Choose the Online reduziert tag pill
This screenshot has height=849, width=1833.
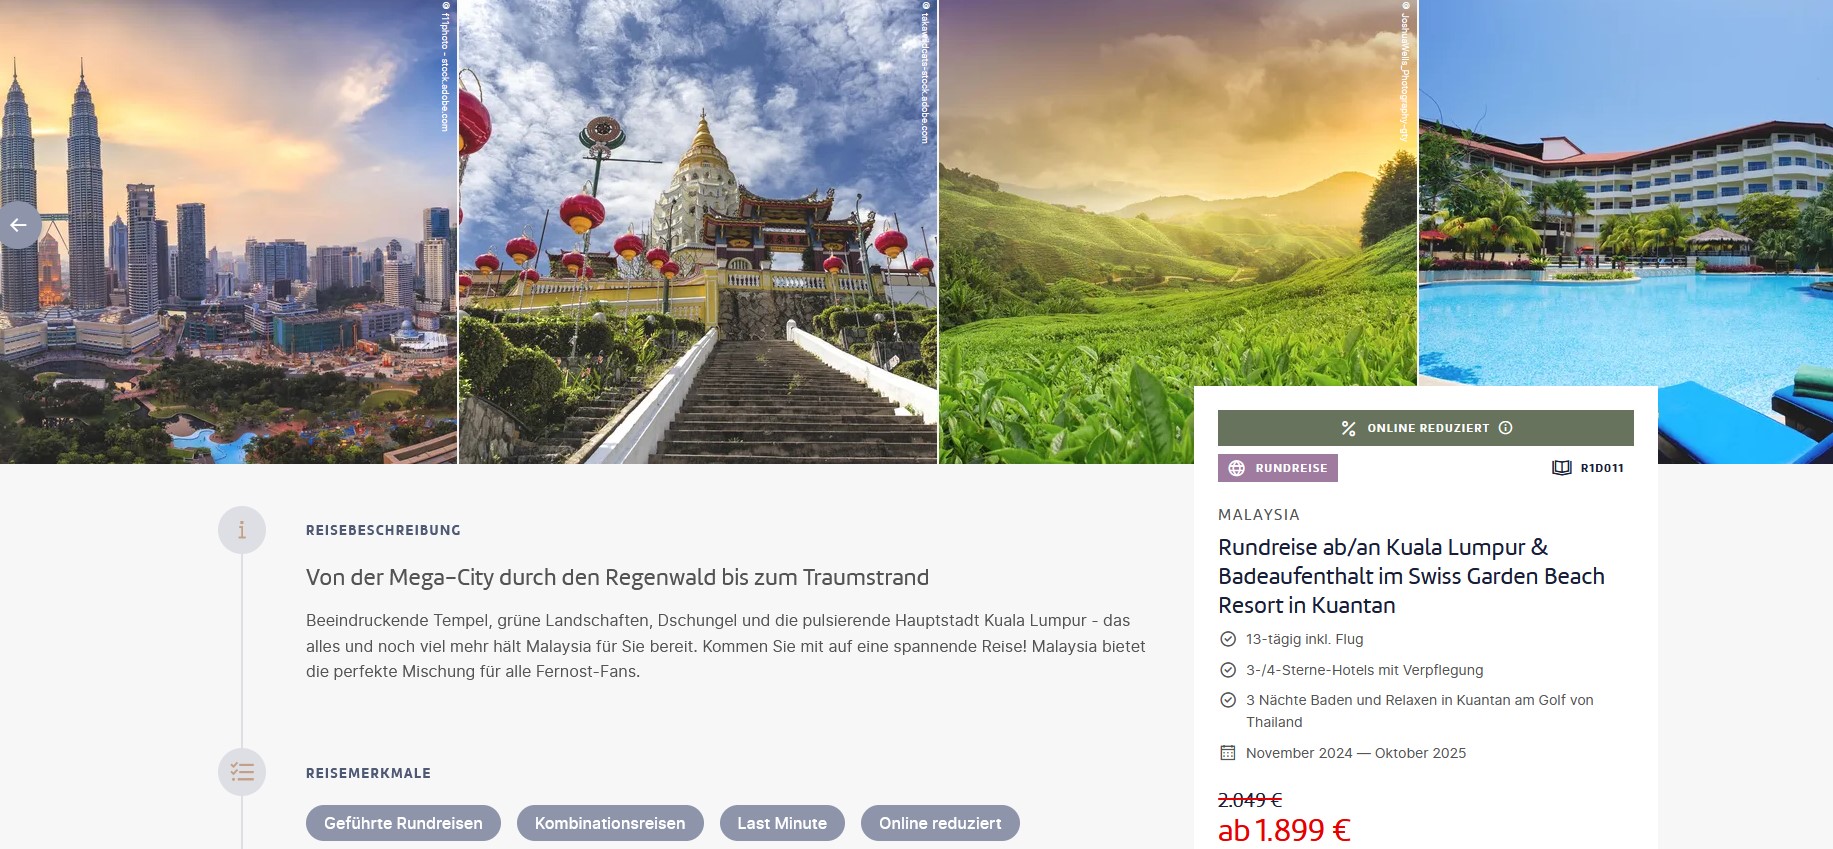click(x=940, y=823)
